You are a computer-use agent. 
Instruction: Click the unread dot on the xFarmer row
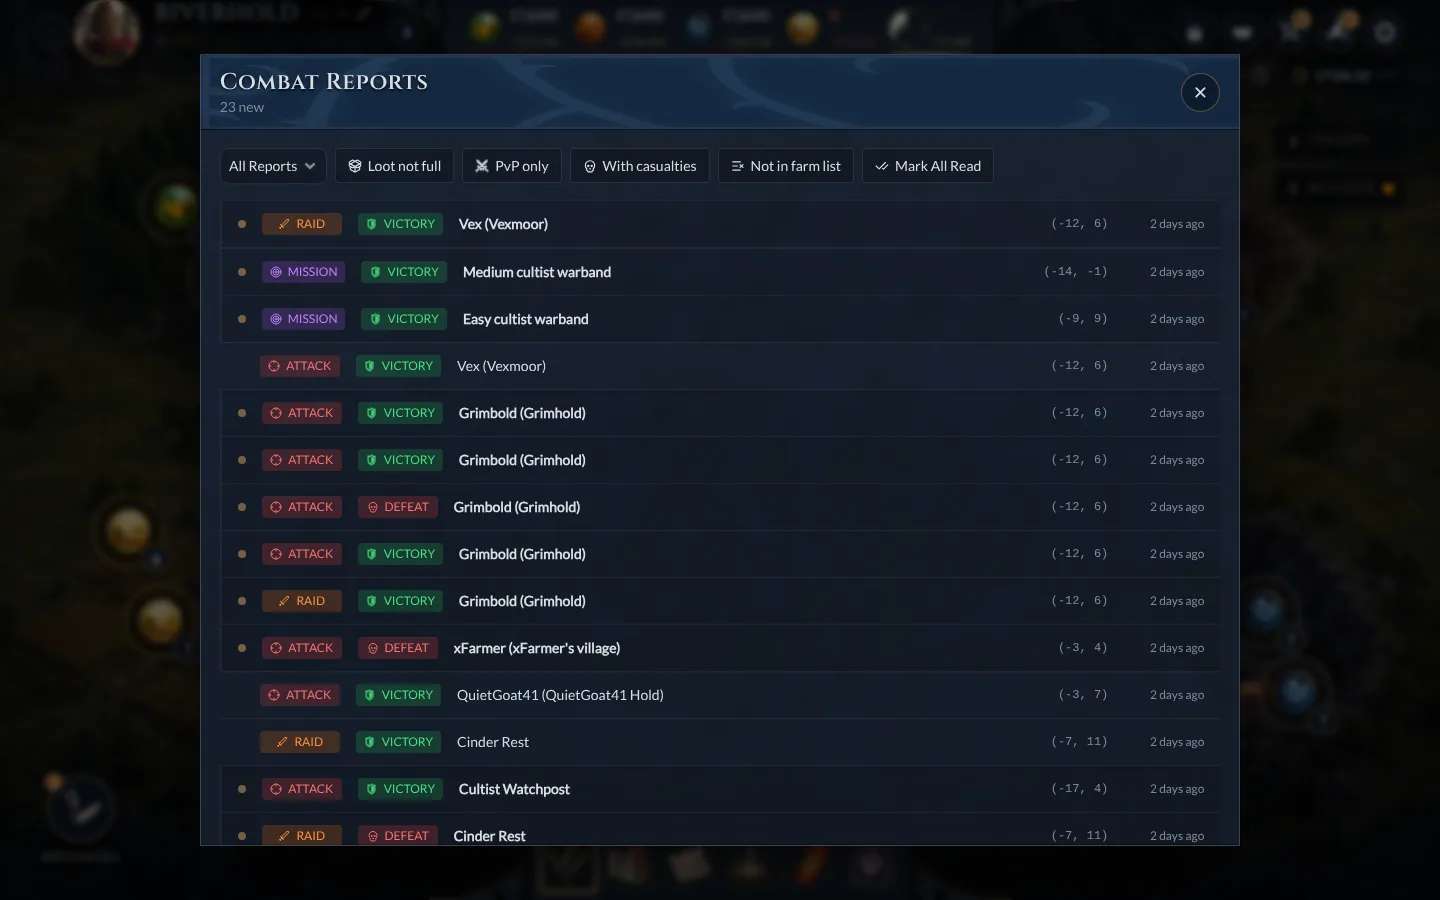242,648
